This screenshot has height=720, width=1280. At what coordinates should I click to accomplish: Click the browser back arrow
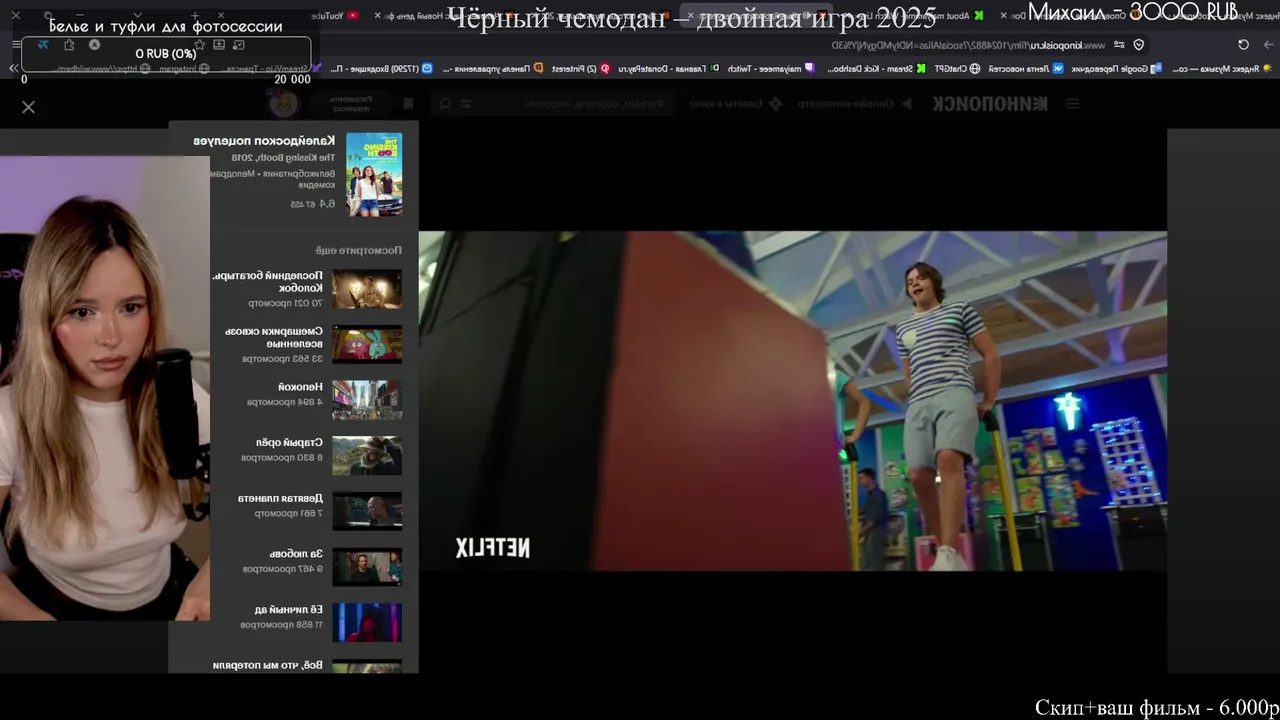[1269, 45]
